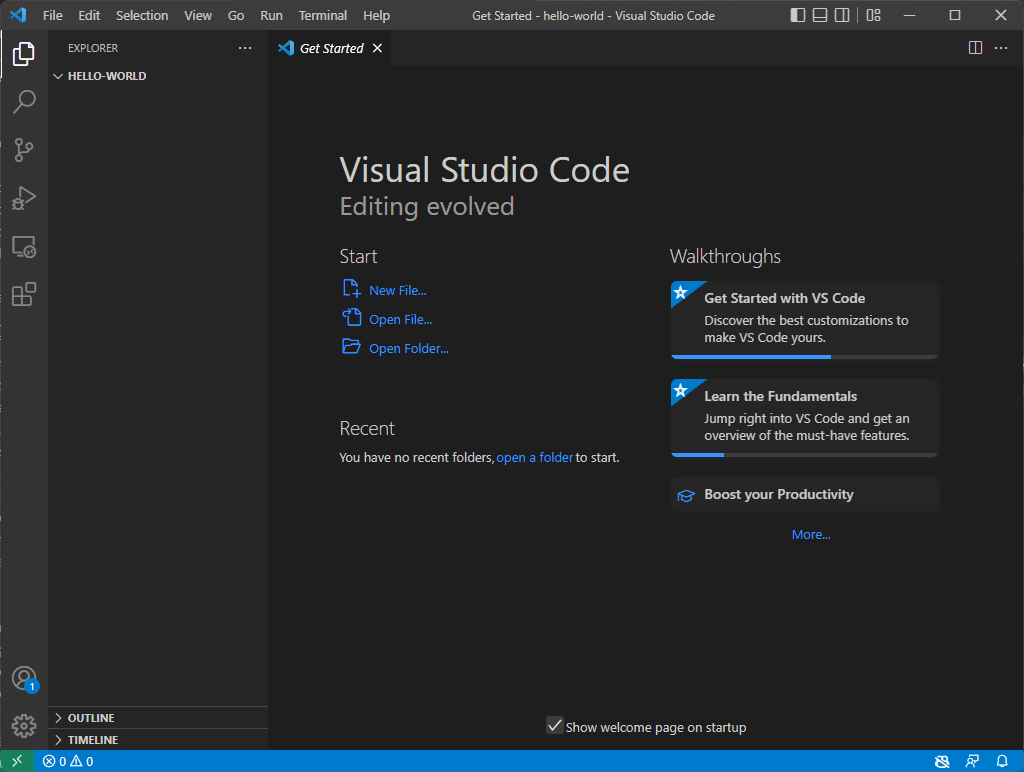
Task: Click the no-sync cloud status bar icon
Action: pyautogui.click(x=942, y=761)
